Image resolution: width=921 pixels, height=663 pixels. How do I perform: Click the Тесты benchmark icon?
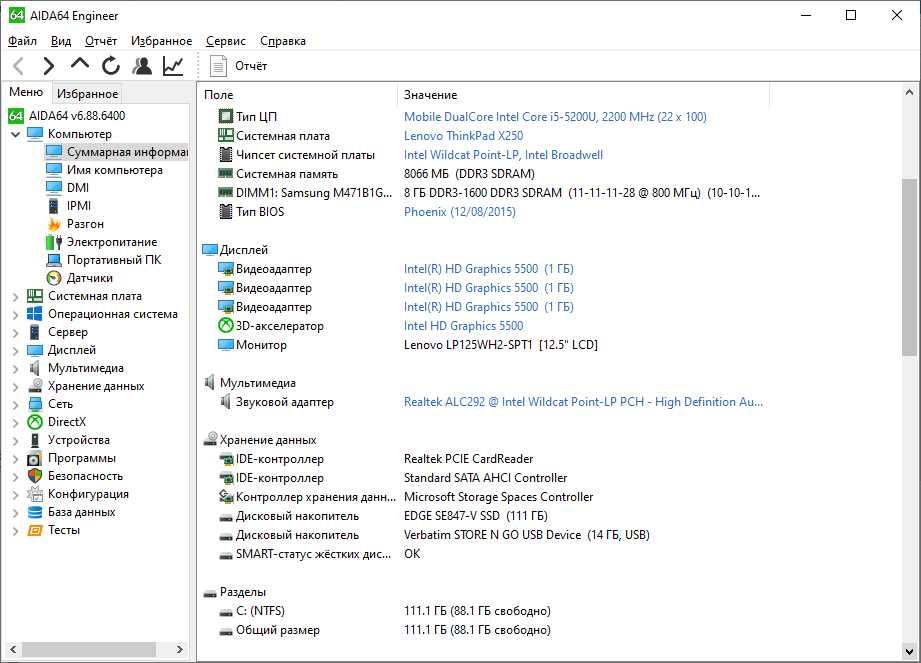[35, 530]
